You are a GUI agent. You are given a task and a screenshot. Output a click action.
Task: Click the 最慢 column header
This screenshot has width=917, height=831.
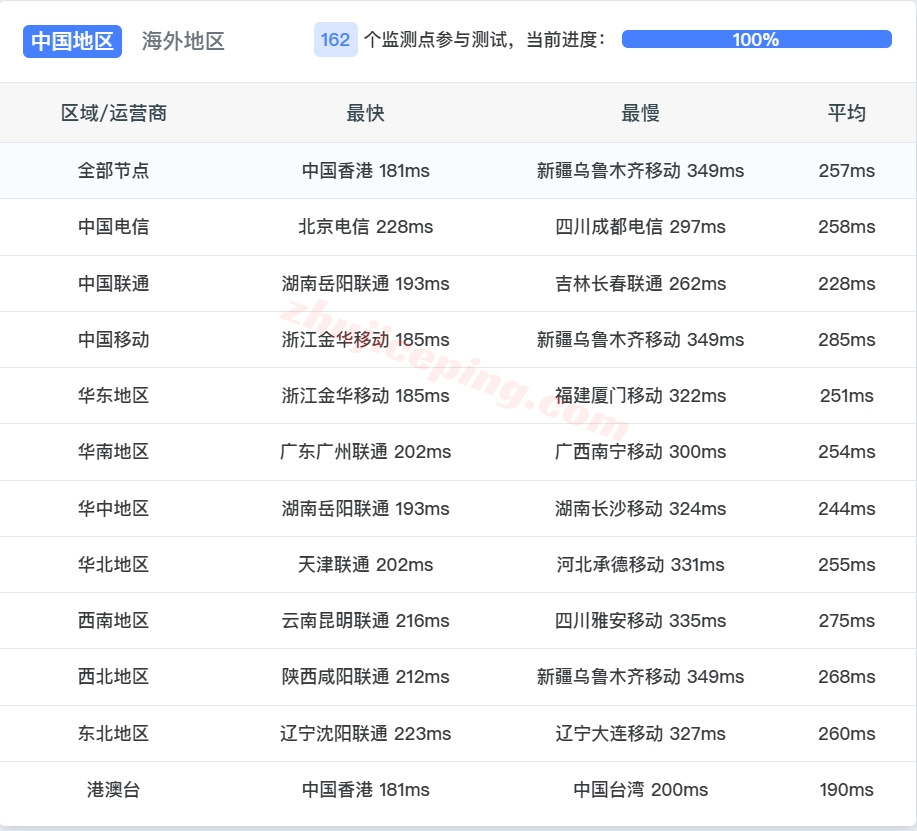click(643, 113)
